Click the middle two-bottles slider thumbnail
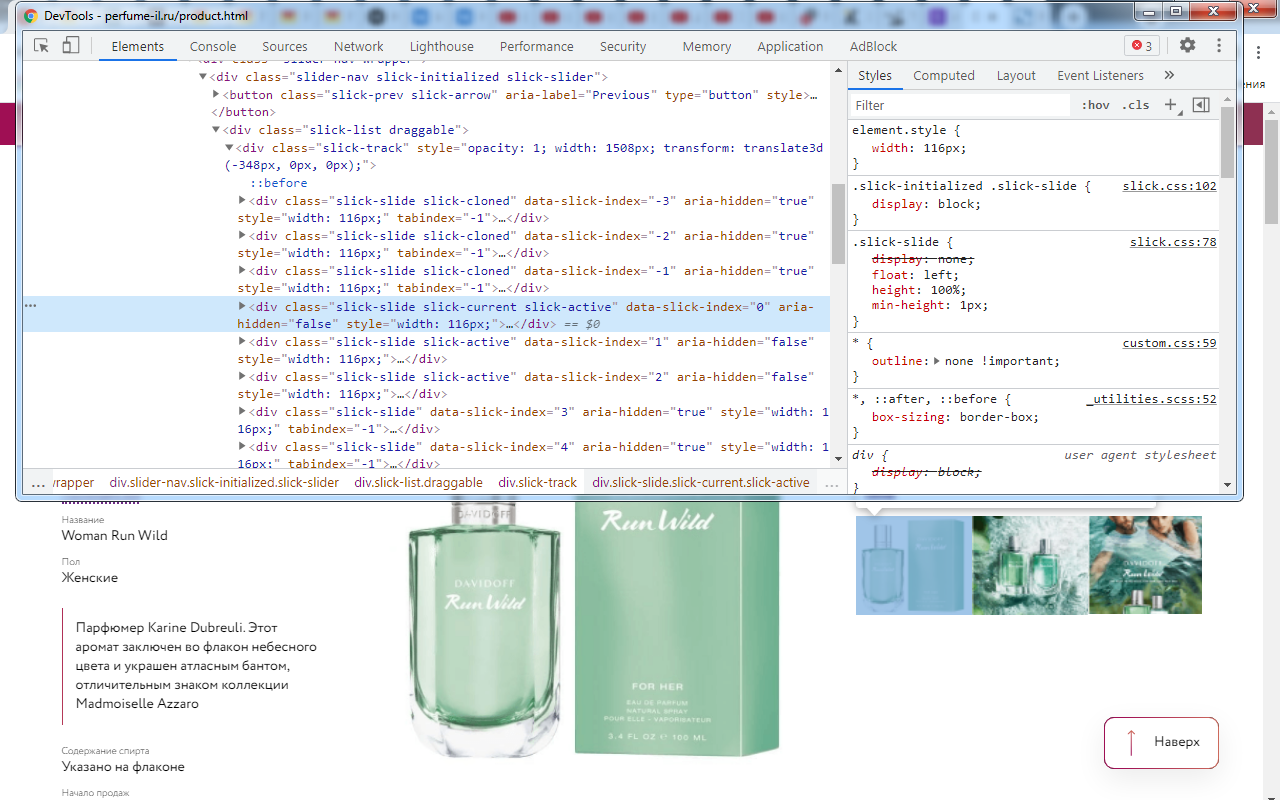 [1030, 564]
